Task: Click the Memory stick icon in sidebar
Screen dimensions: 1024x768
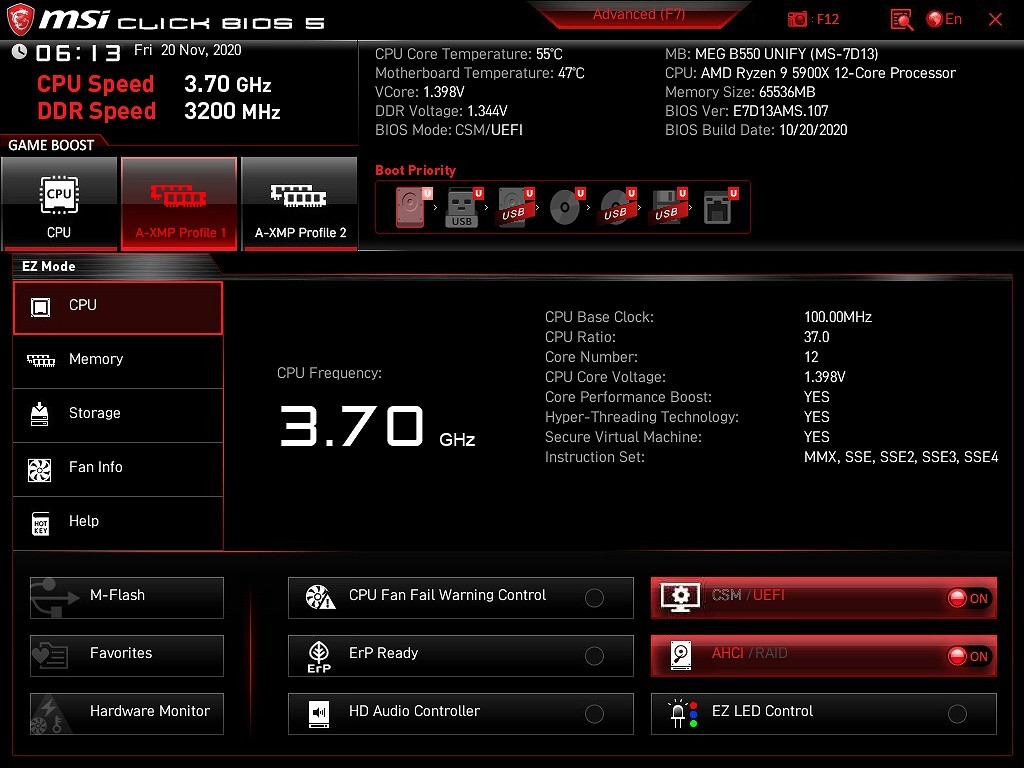Action: point(40,360)
